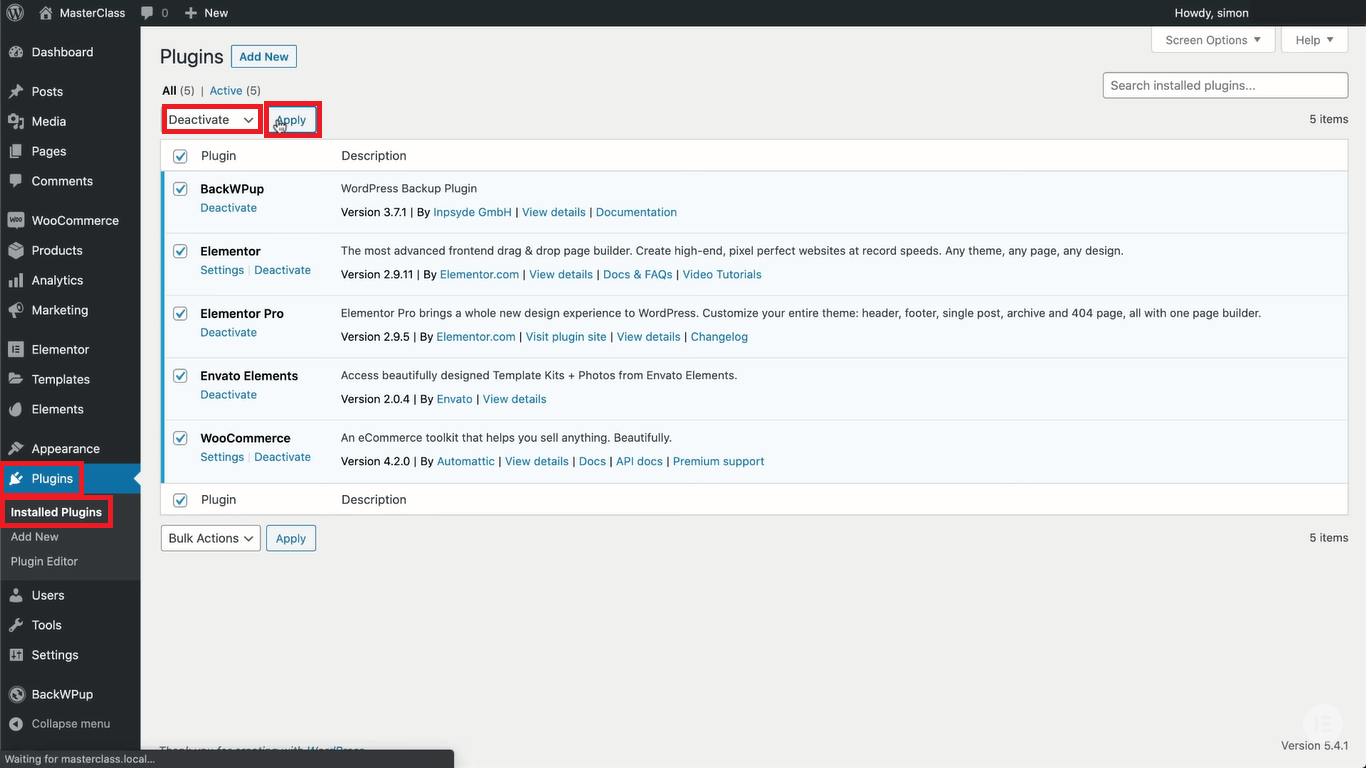
Task: Click the MasterClass home icon
Action: point(46,13)
